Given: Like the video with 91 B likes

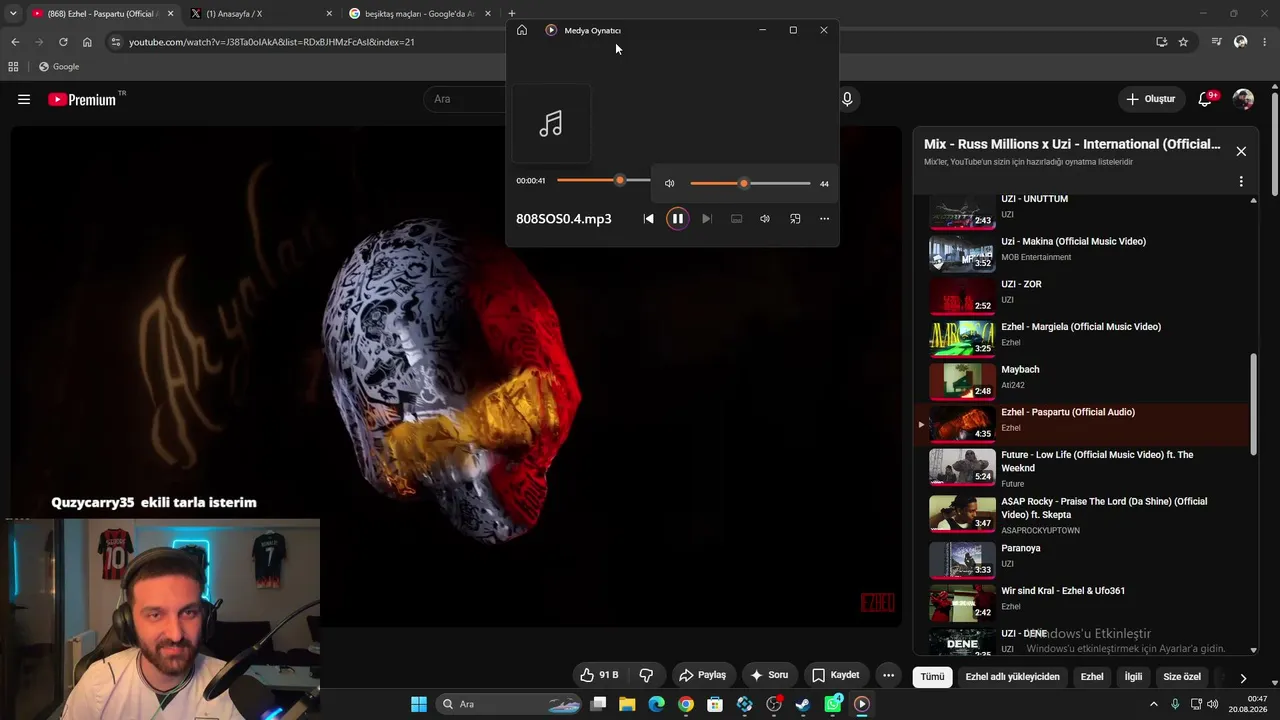Looking at the screenshot, I should point(599,675).
